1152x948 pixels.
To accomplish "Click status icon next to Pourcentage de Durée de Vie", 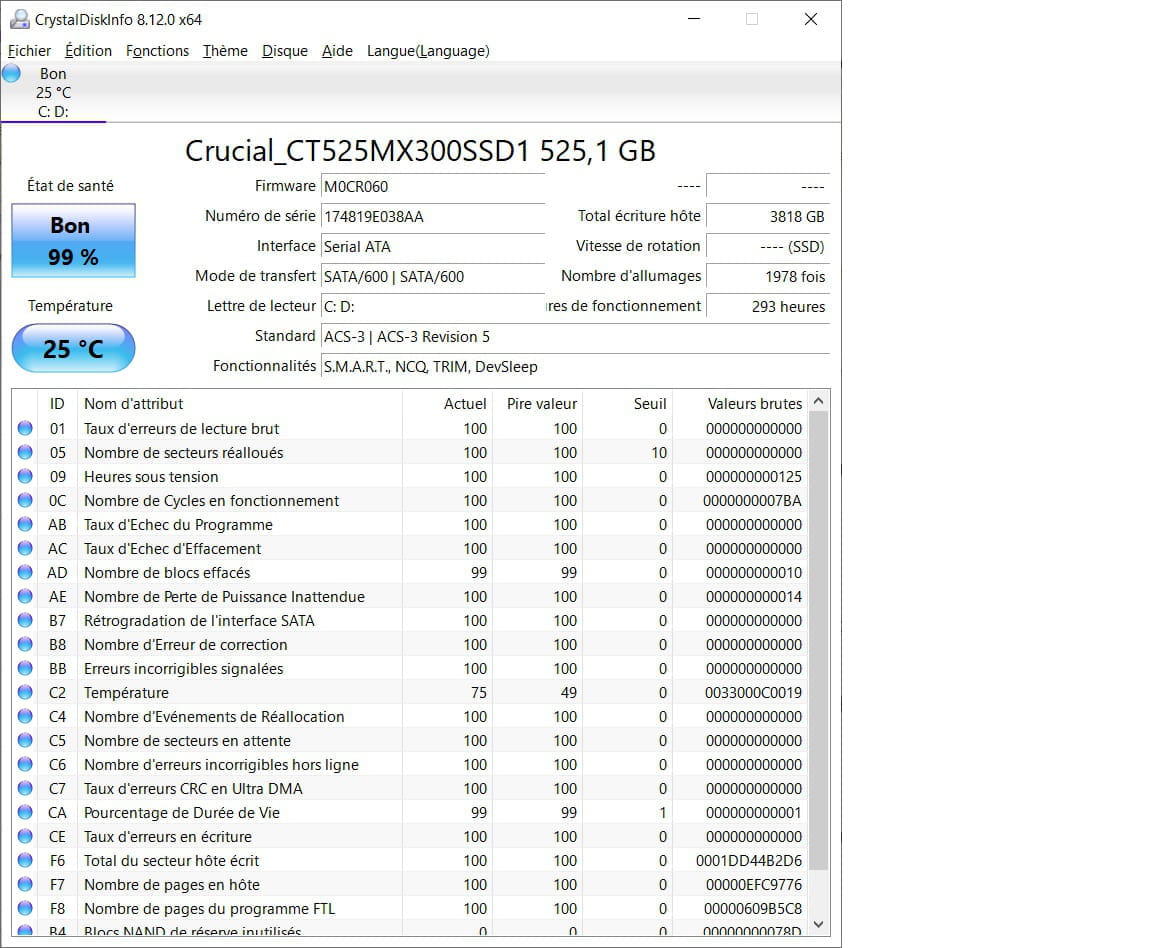I will click(25, 813).
